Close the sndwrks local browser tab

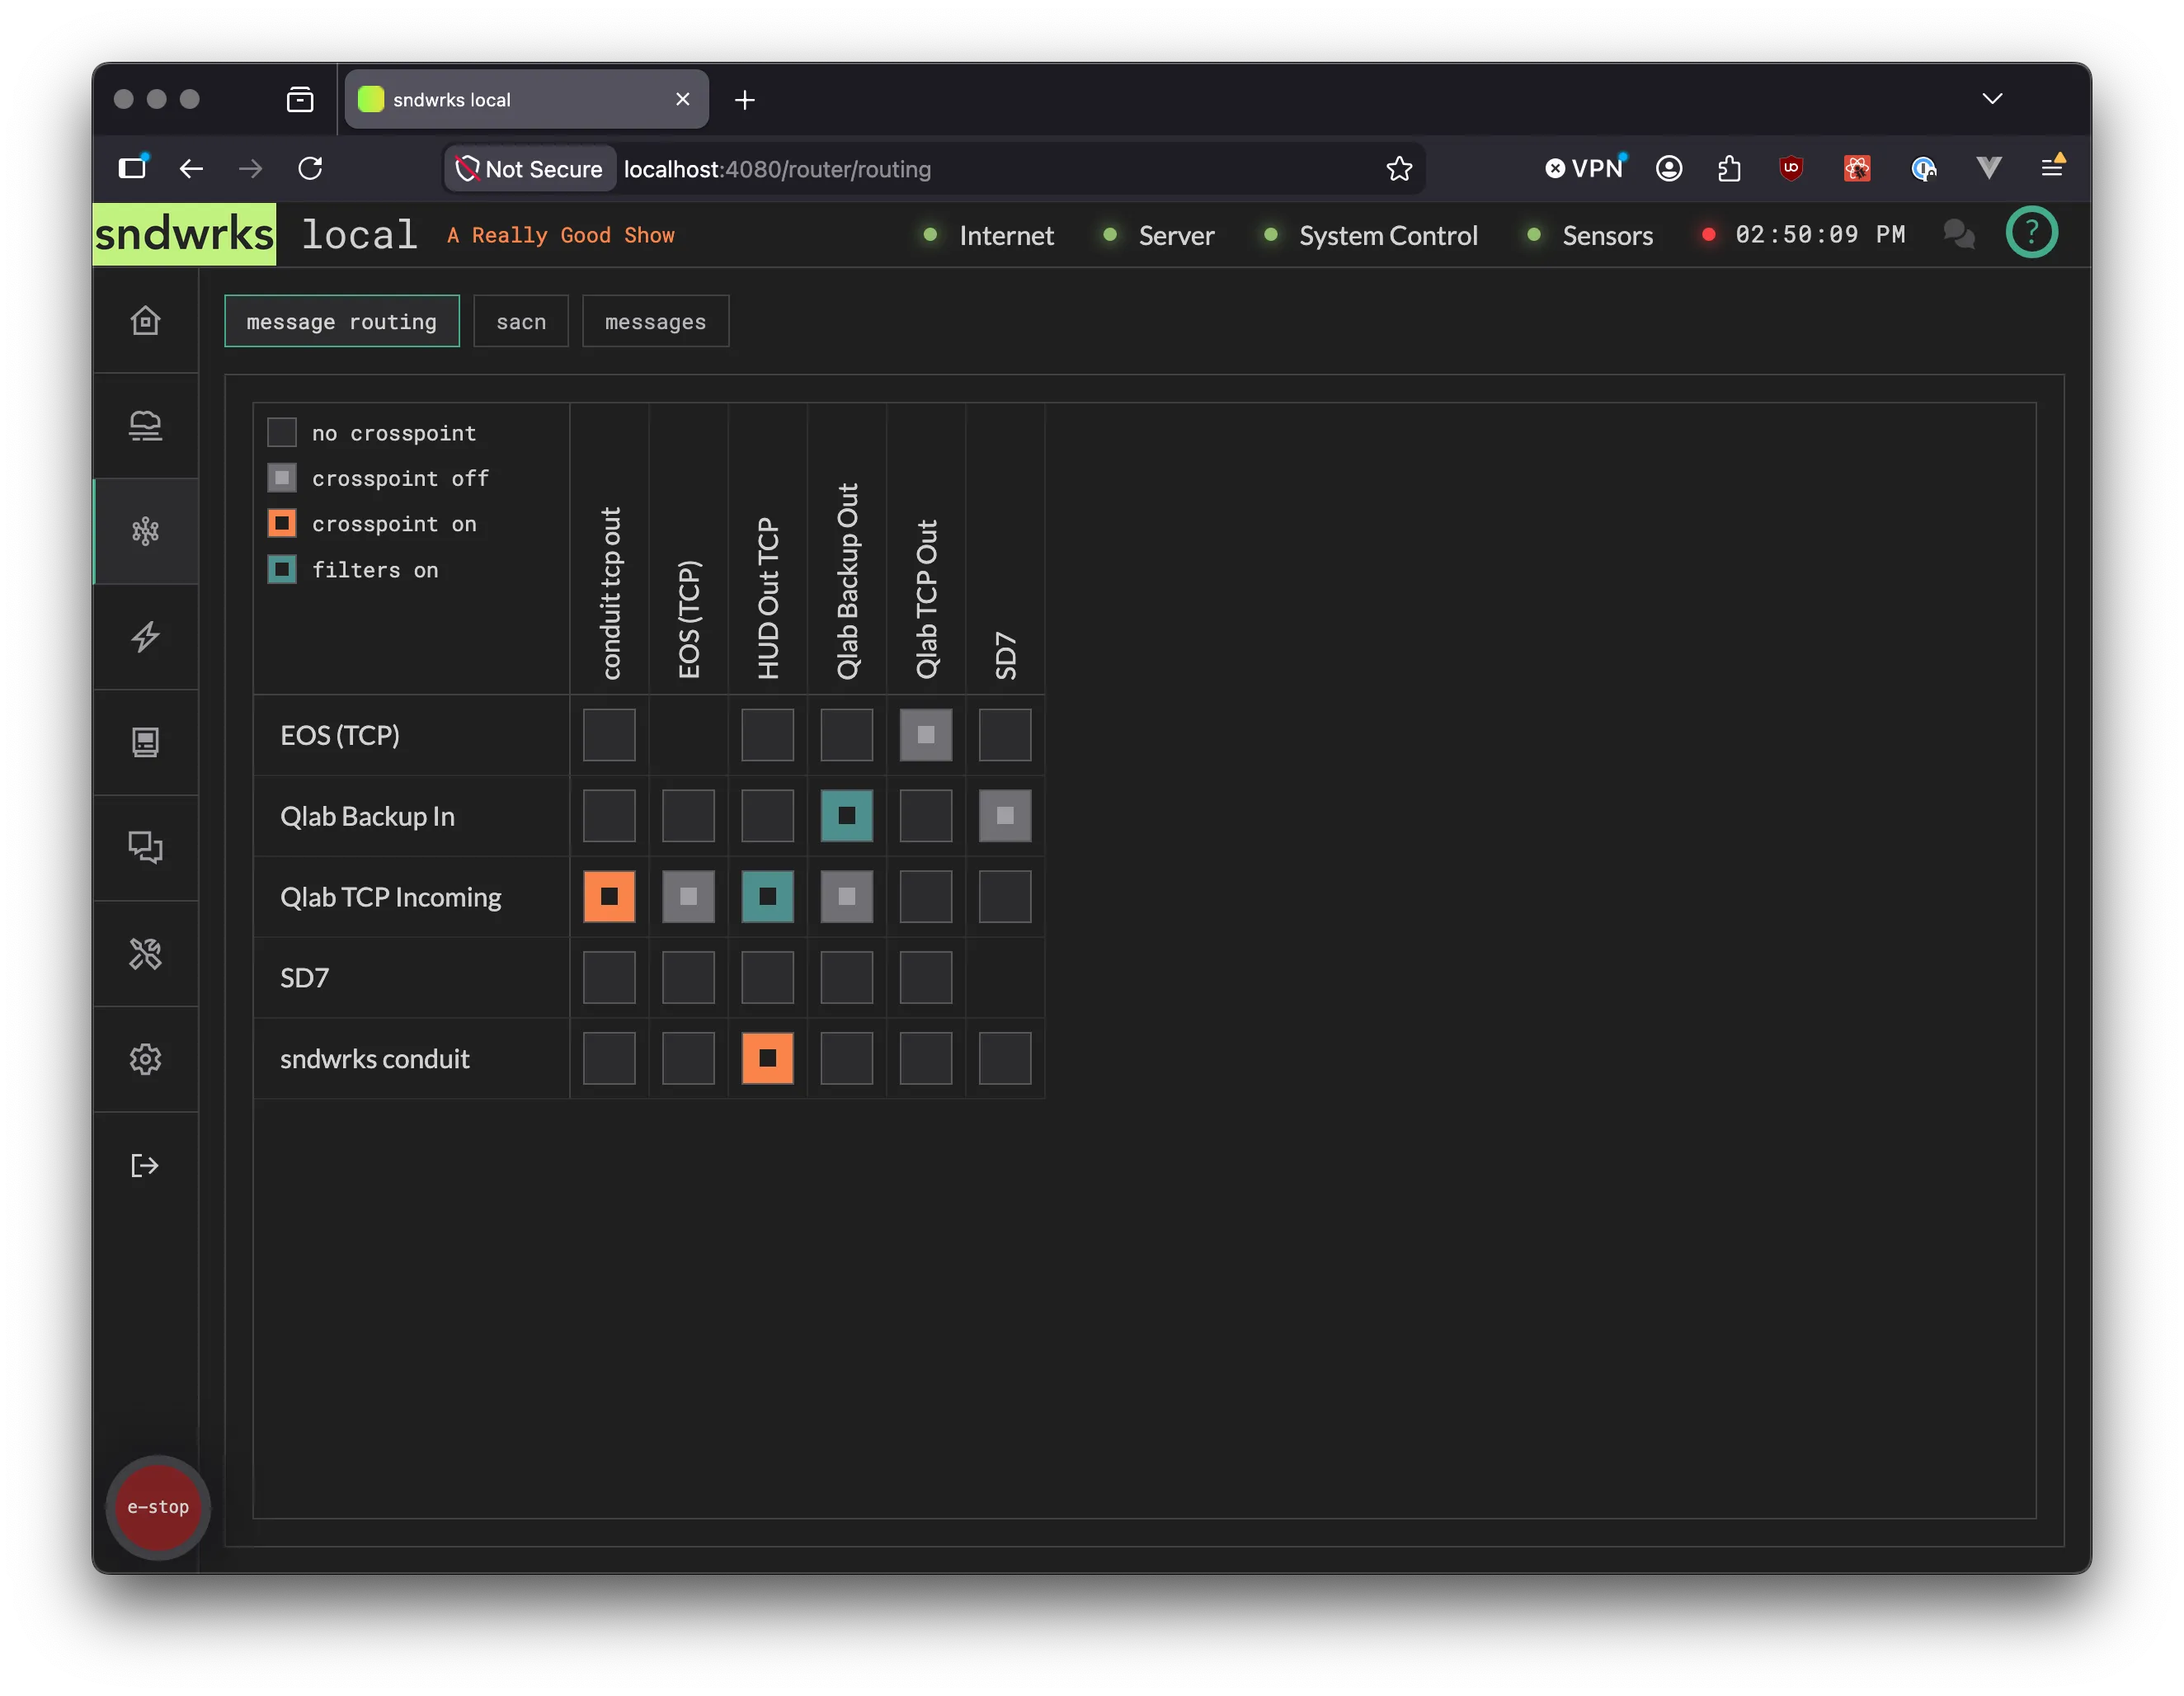[x=683, y=99]
